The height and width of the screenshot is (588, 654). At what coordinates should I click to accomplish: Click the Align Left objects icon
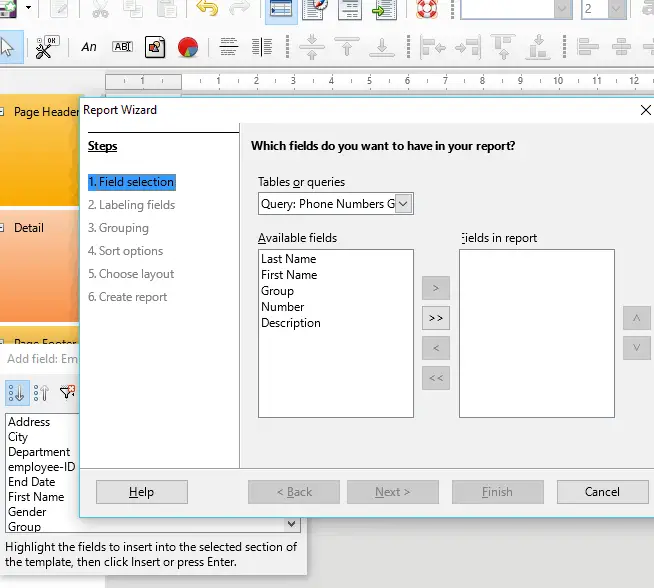click(588, 47)
